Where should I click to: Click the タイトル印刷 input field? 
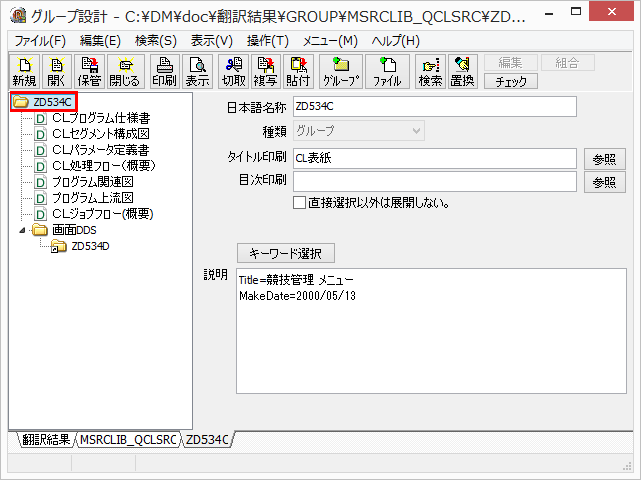(x=435, y=159)
